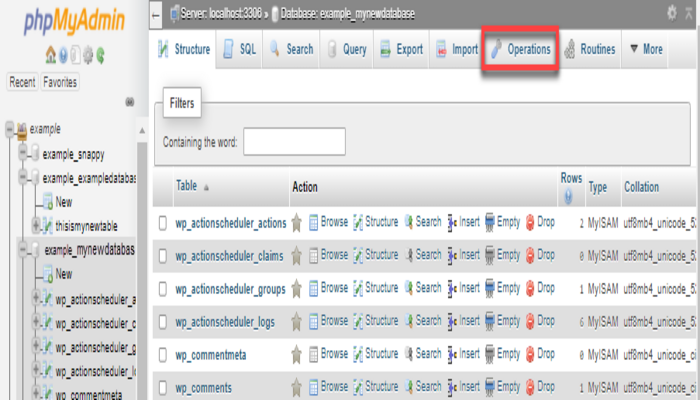Click the Favorites button in sidebar
Screen dimensions: 700x400
click(61, 82)
